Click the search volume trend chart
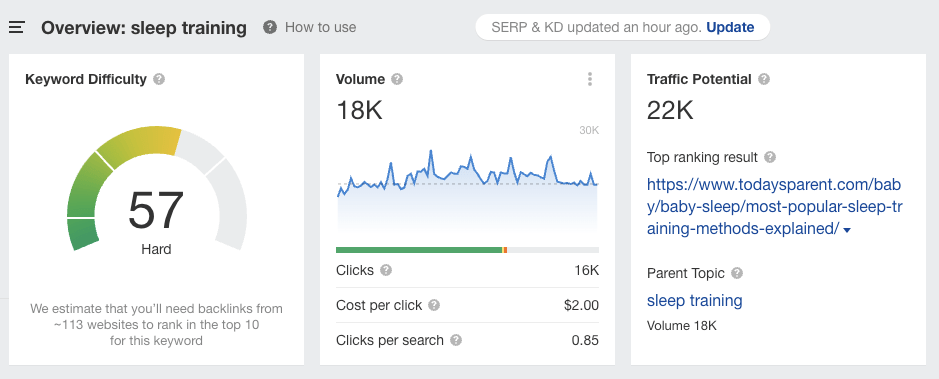Viewport: 939px width, 379px height. (x=468, y=189)
